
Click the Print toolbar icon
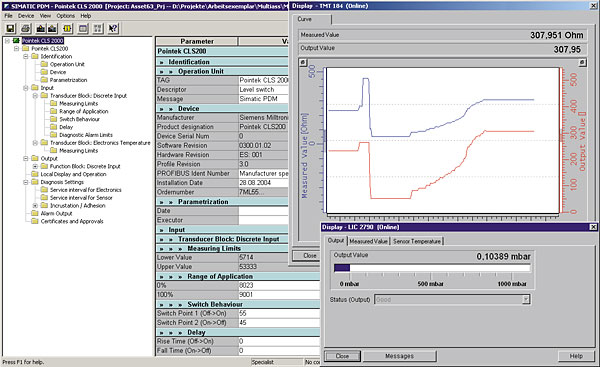pyautogui.click(x=26, y=28)
